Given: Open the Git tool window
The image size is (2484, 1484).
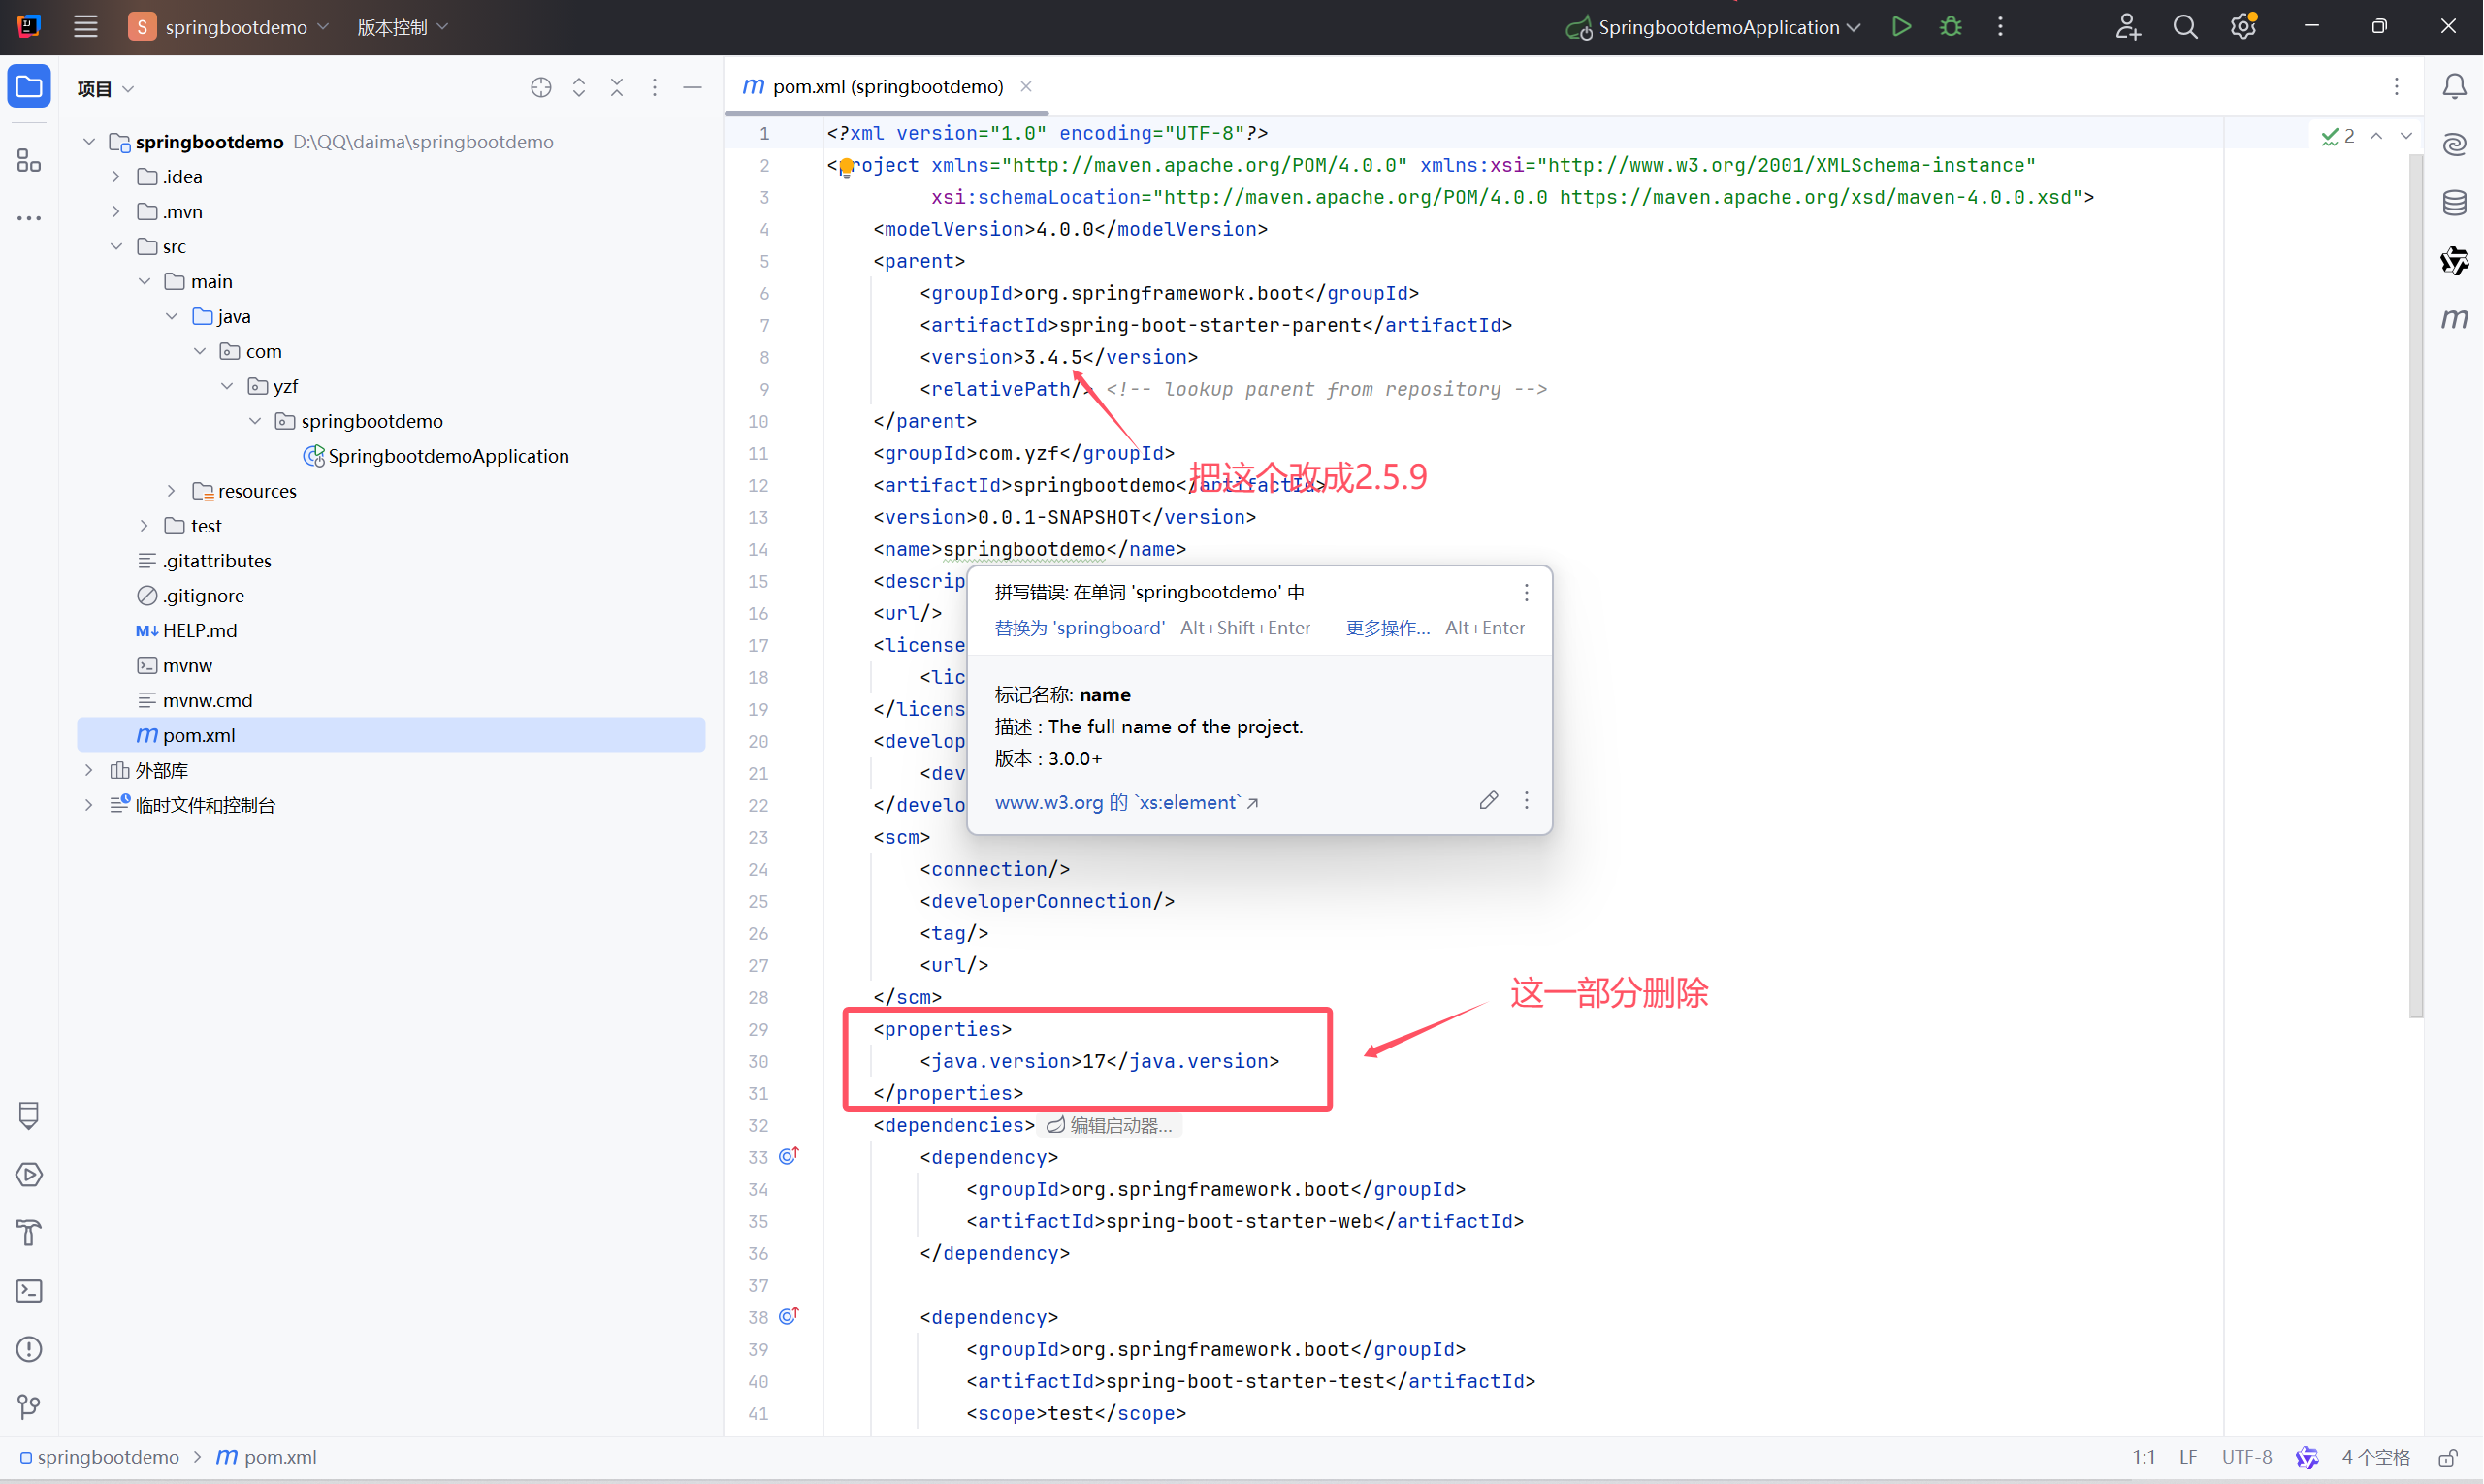Looking at the screenshot, I should [29, 1406].
